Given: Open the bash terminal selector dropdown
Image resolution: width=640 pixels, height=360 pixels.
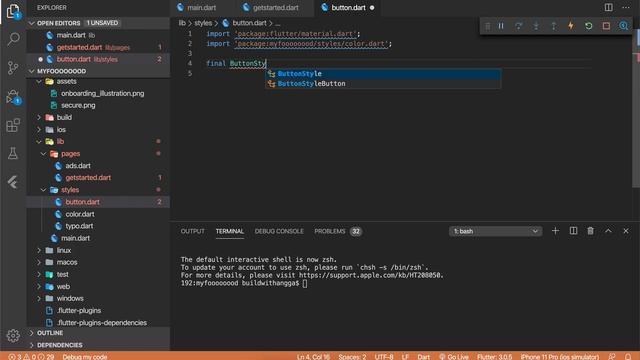Looking at the screenshot, I should pos(496,231).
